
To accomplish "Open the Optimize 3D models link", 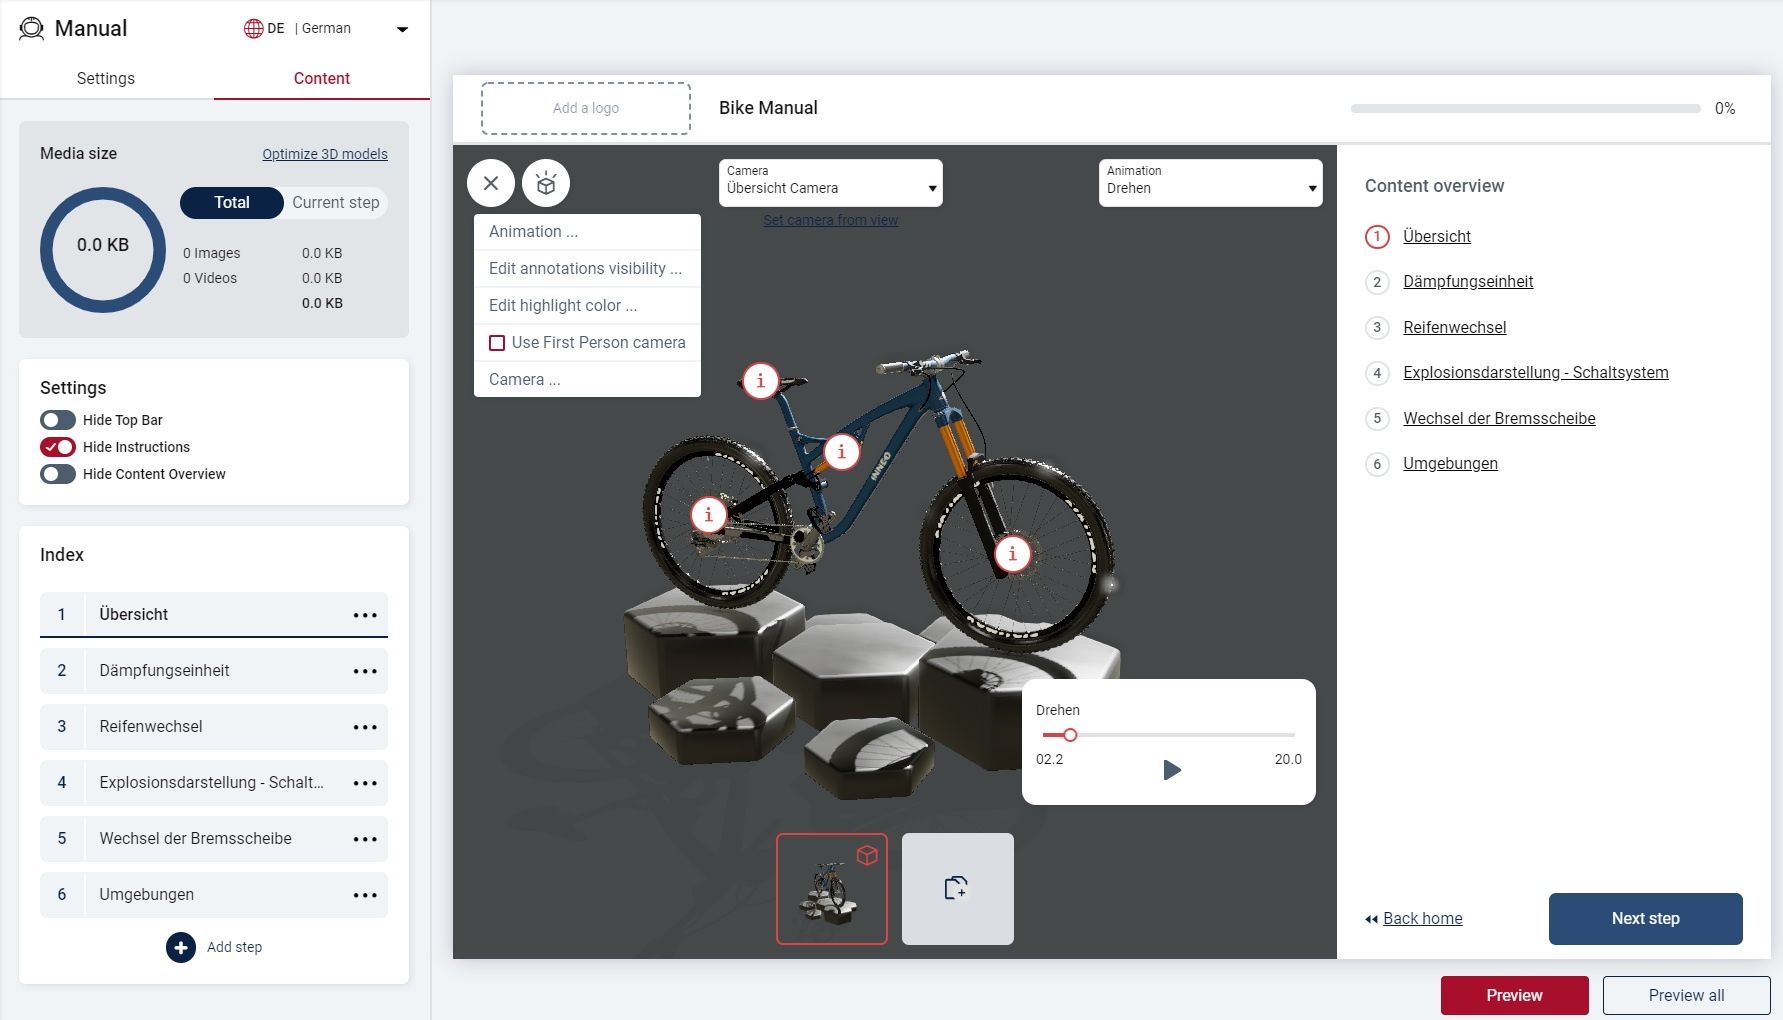I will (x=325, y=154).
